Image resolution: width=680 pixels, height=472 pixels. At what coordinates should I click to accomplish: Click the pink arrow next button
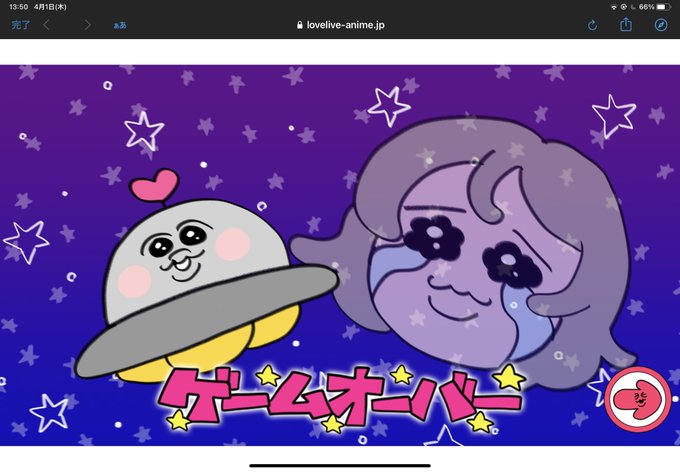638,399
